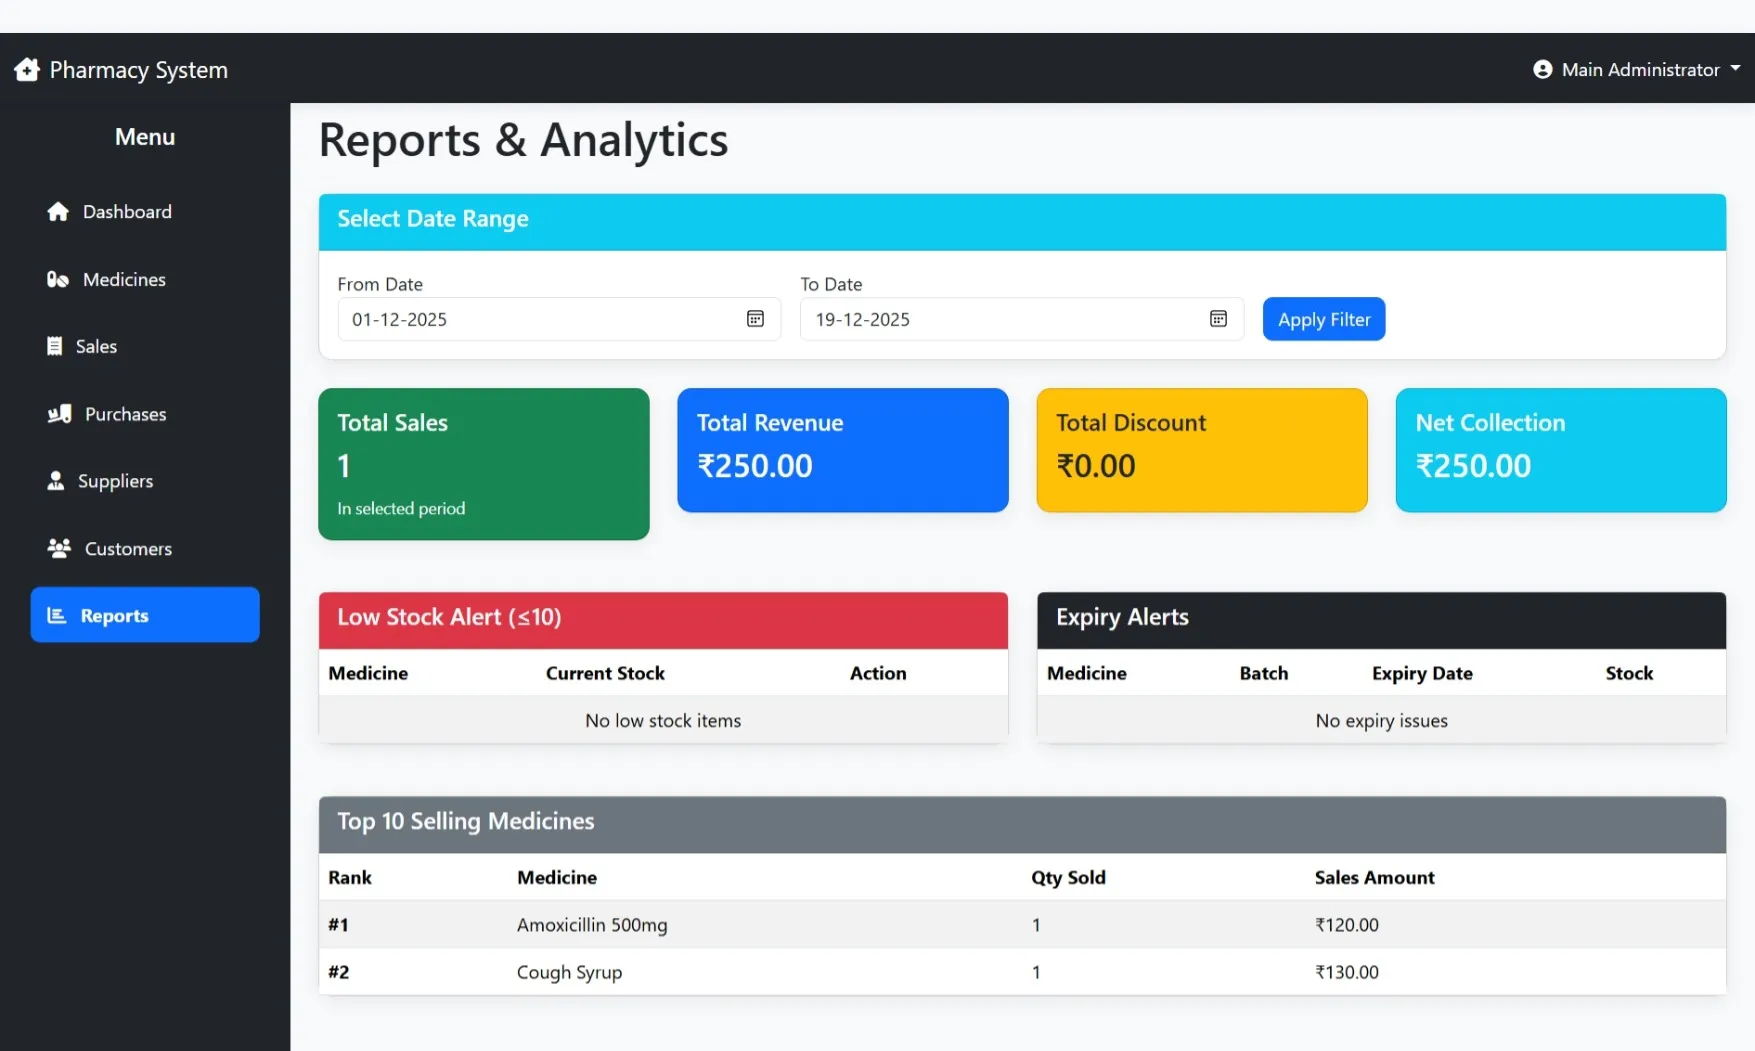Click the Suppliers person icon
The image size is (1755, 1051).
[56, 481]
